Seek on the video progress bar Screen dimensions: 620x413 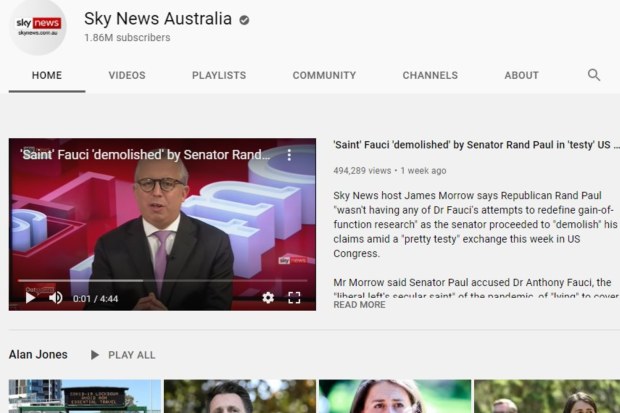coord(162,280)
